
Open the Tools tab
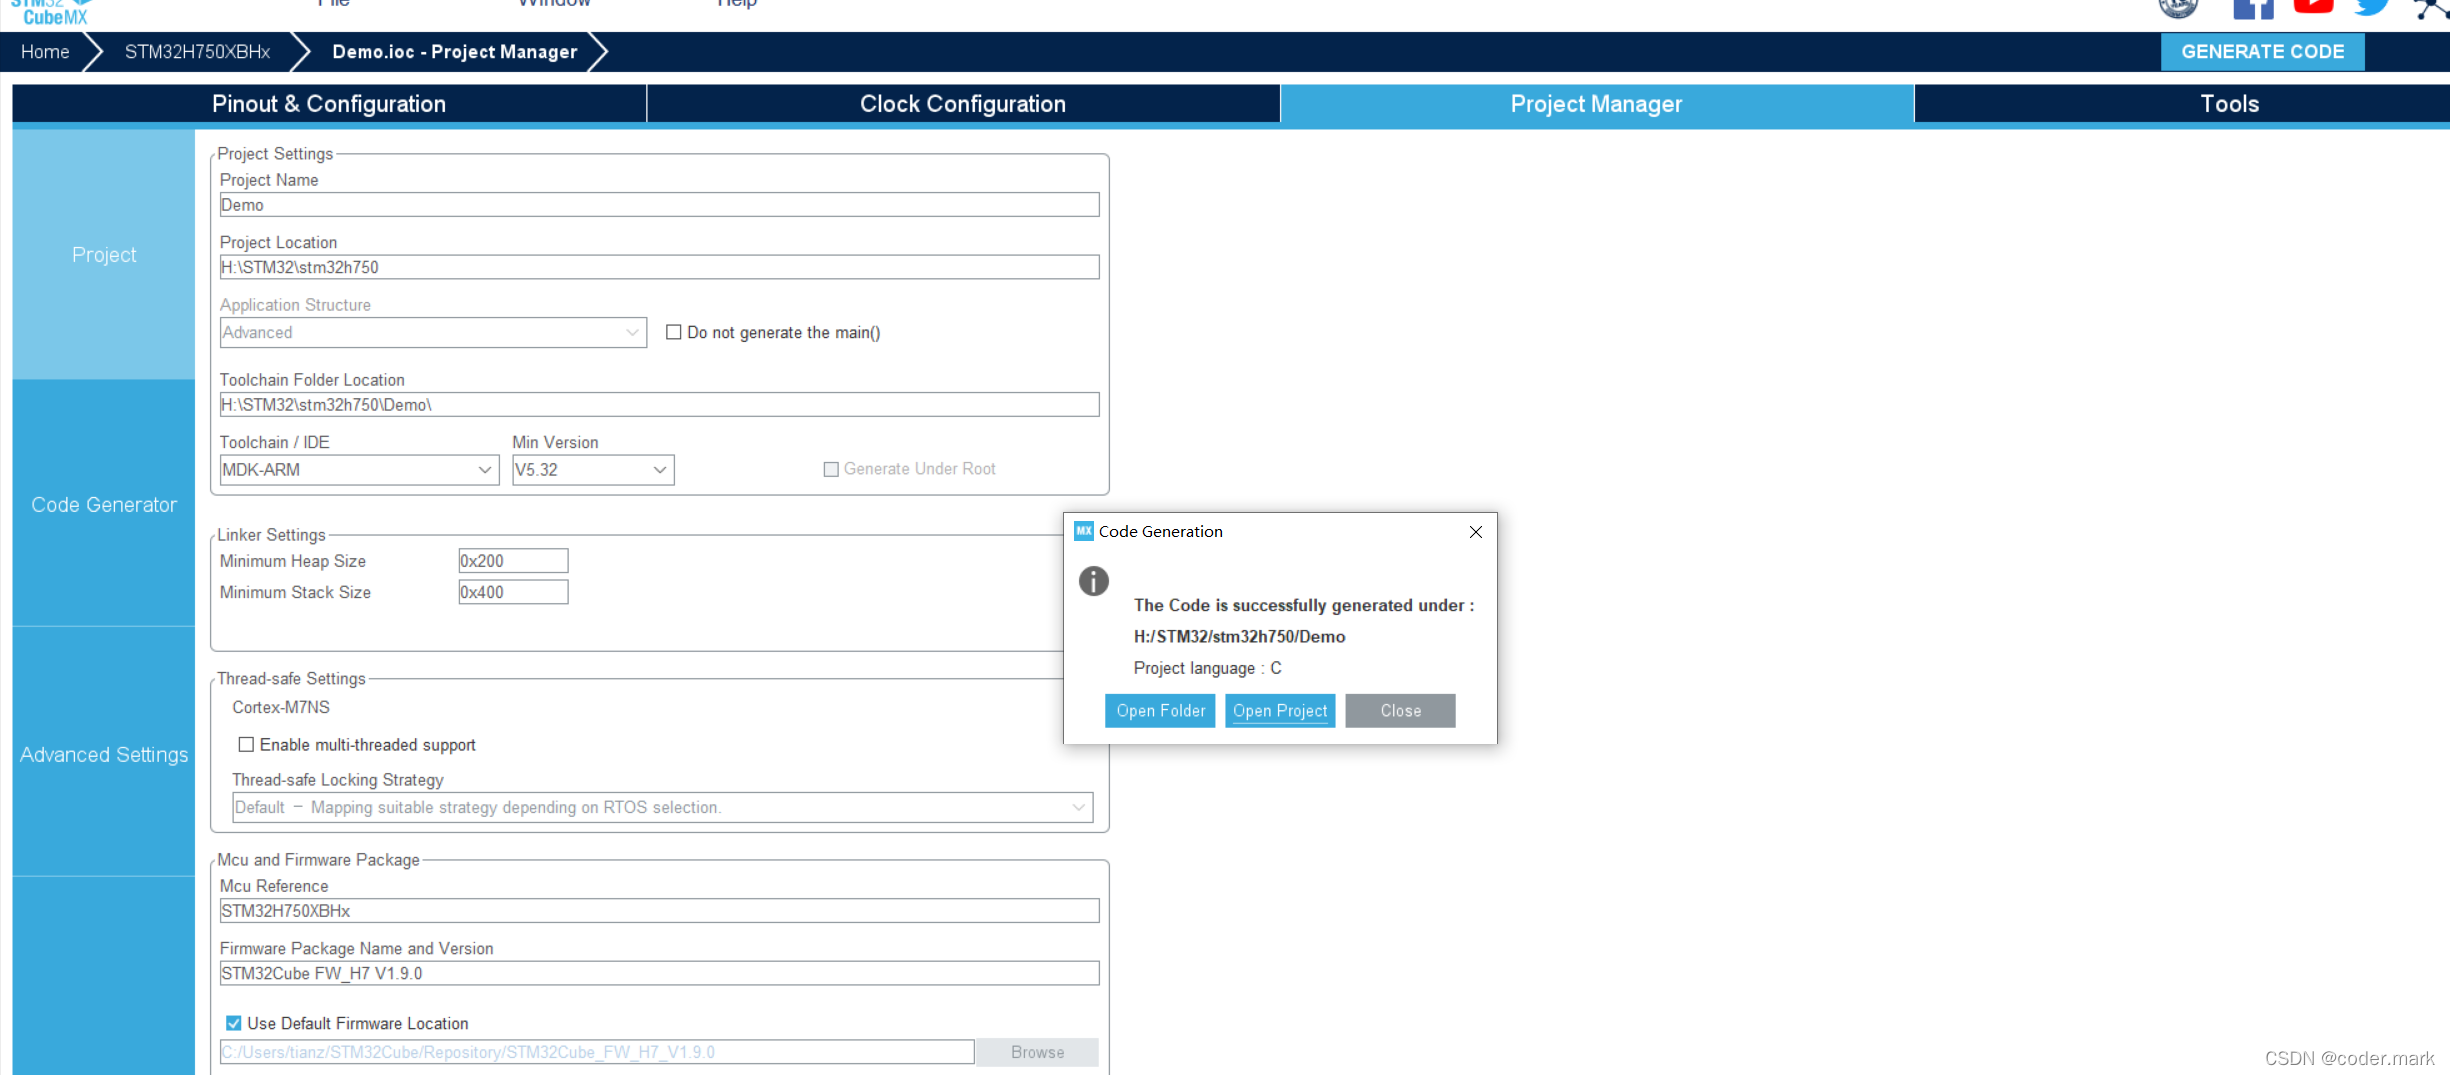coord(2229,104)
